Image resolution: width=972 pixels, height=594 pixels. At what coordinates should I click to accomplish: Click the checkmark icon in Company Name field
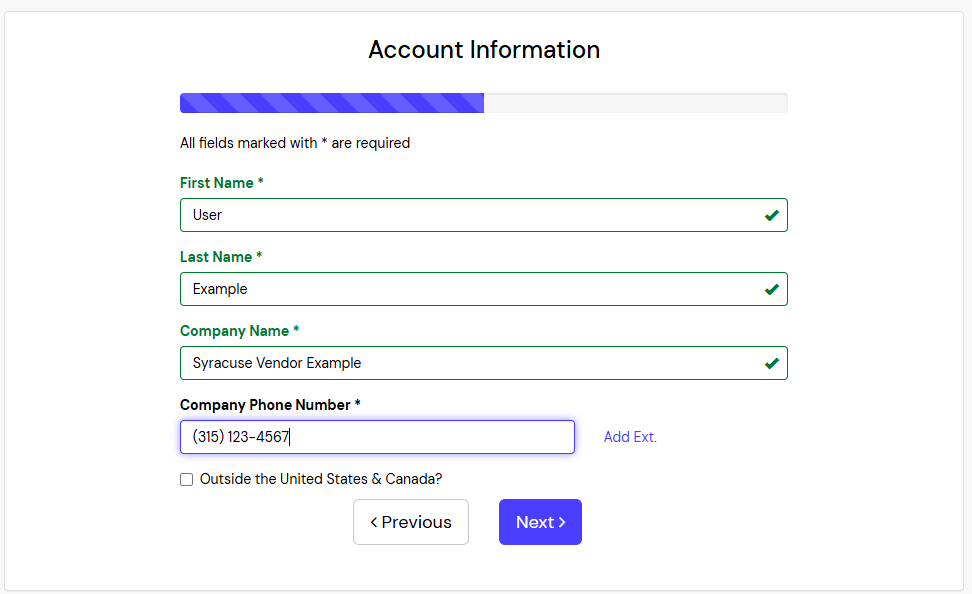coord(771,362)
